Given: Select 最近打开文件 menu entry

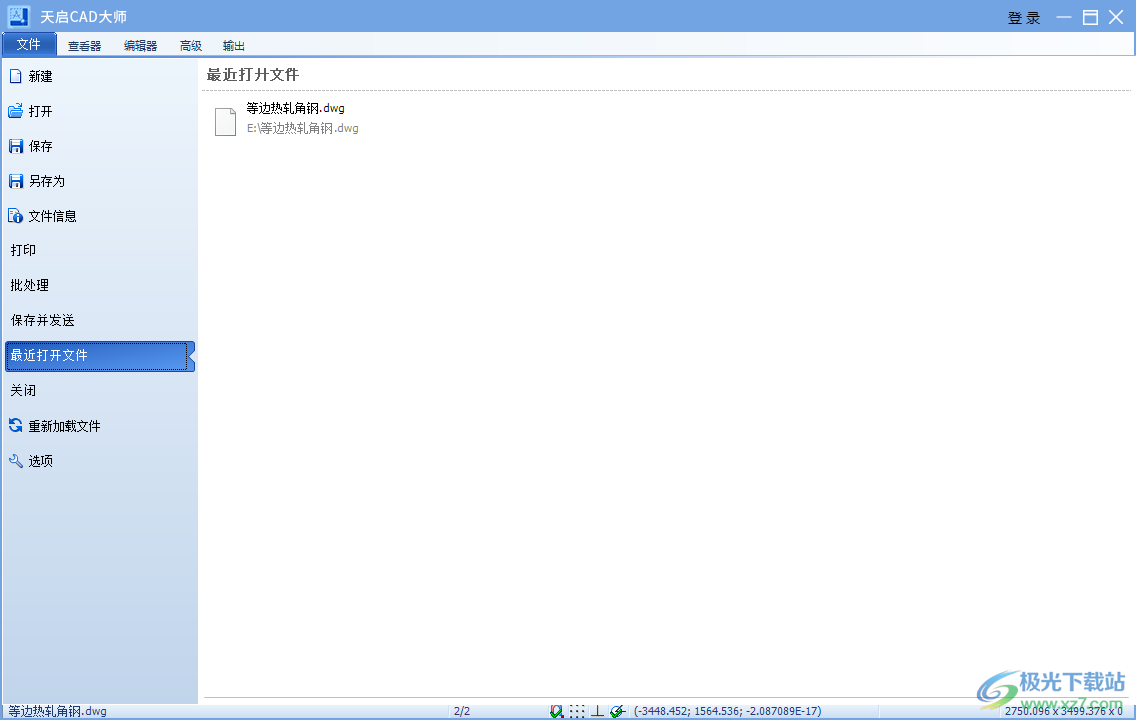Looking at the screenshot, I should (99, 356).
